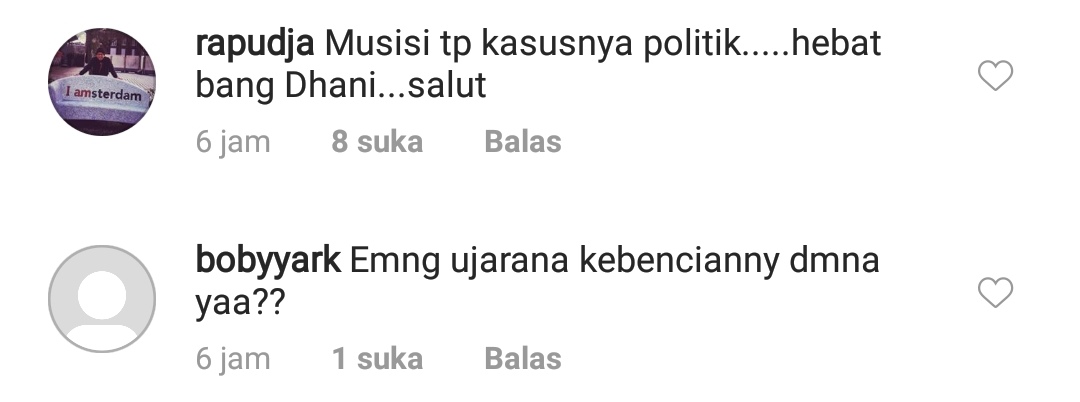Open rapudja's profile picture
1080x402 pixels.
click(x=102, y=82)
